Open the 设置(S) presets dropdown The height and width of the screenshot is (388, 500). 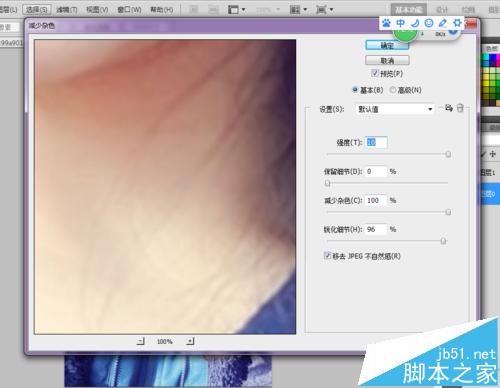pyautogui.click(x=395, y=109)
